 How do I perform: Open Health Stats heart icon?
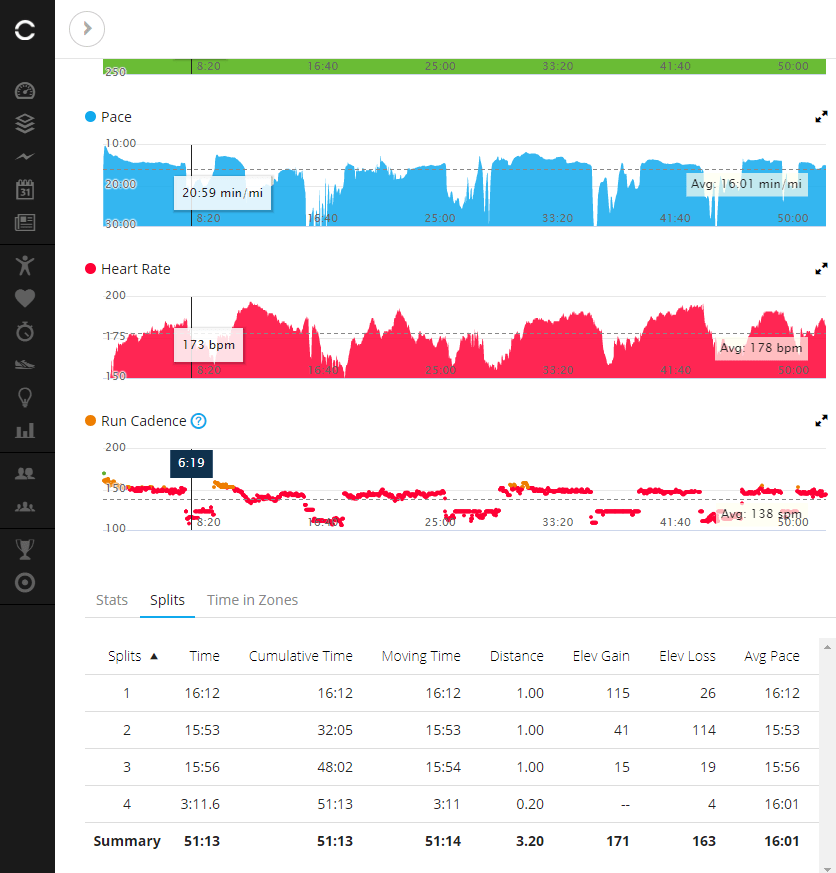pyautogui.click(x=26, y=297)
